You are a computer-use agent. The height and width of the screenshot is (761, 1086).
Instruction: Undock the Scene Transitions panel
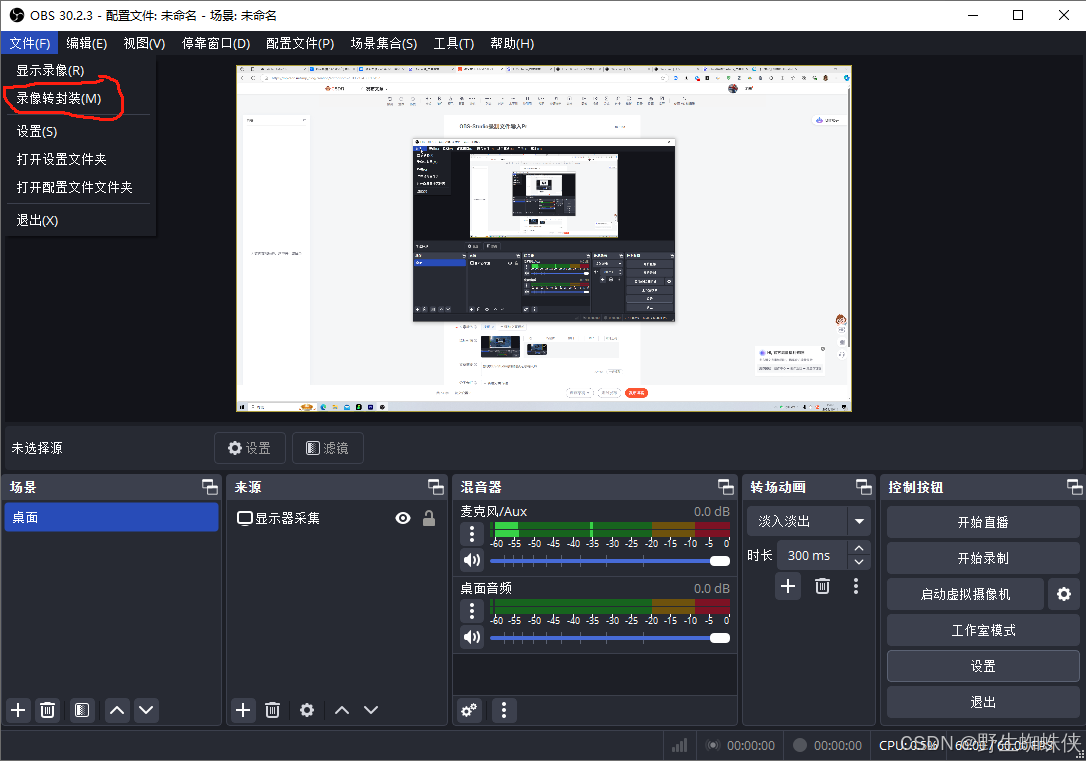(864, 487)
